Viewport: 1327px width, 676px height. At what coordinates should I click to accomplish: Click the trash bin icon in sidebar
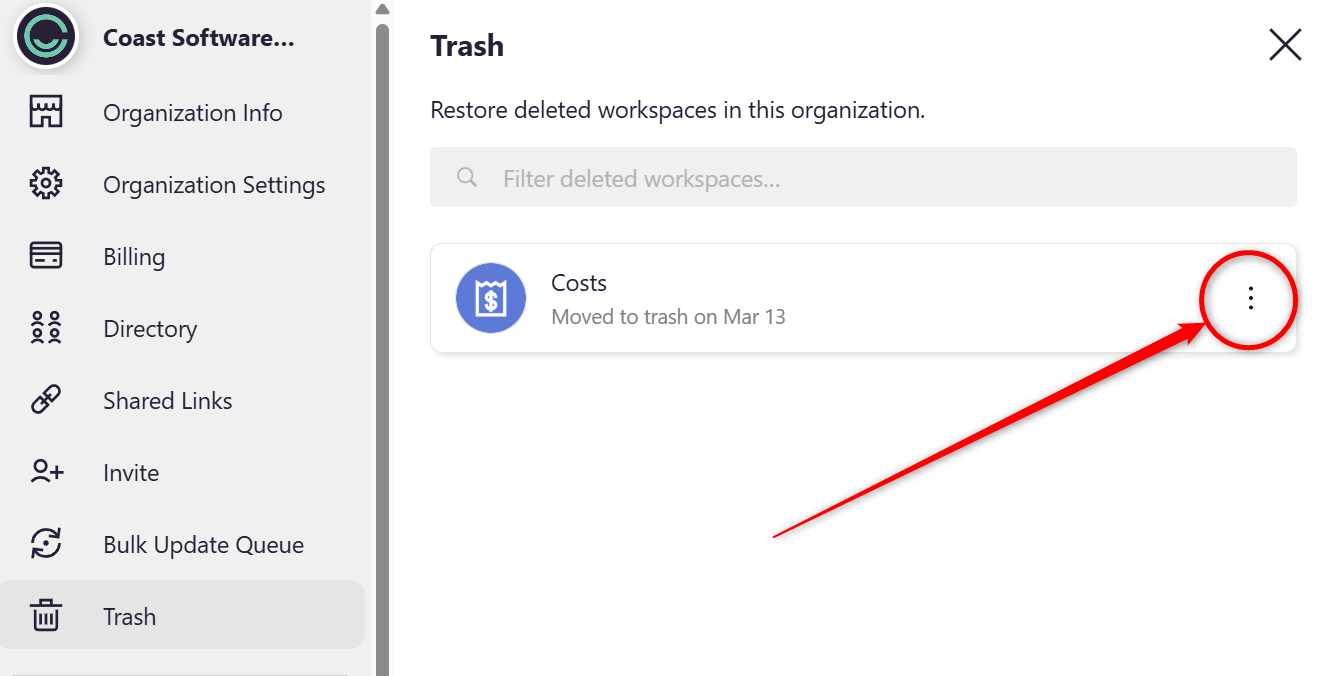[46, 617]
